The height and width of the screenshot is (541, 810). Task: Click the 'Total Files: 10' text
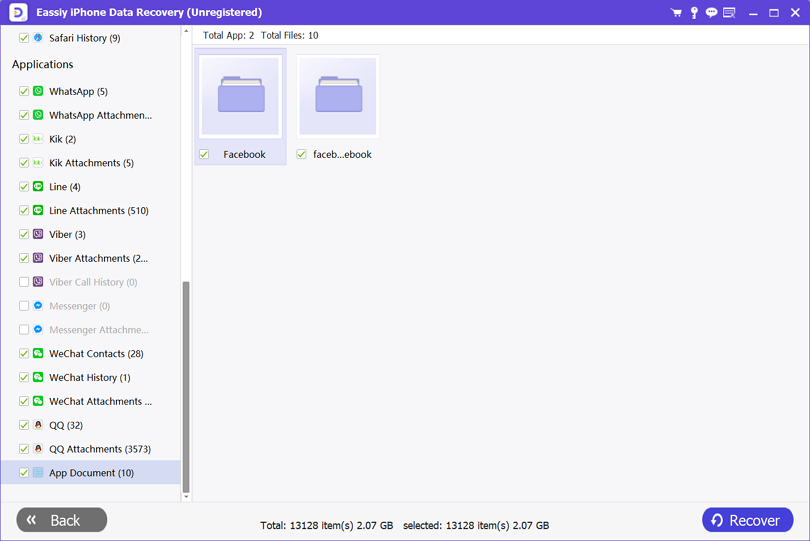tap(289, 35)
